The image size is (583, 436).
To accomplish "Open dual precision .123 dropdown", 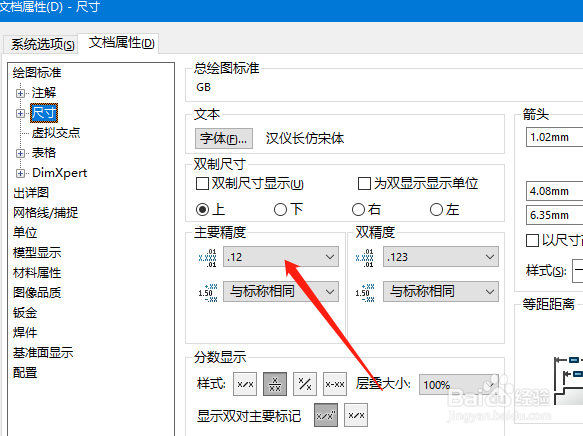I will click(441, 257).
